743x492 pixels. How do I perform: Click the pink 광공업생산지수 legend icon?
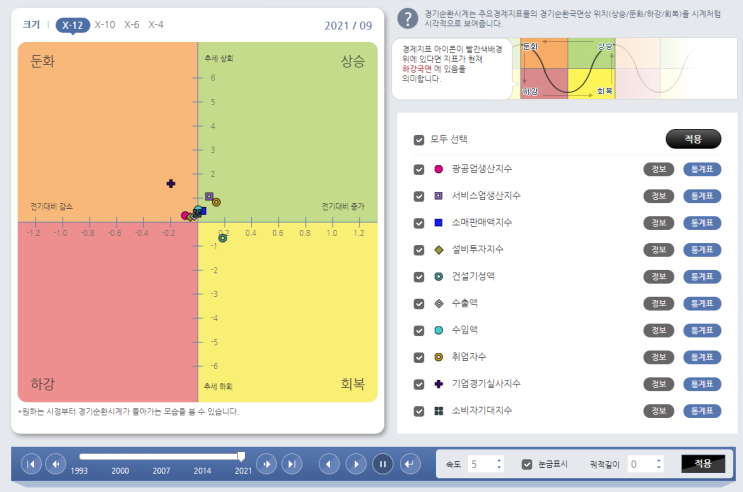tap(439, 169)
